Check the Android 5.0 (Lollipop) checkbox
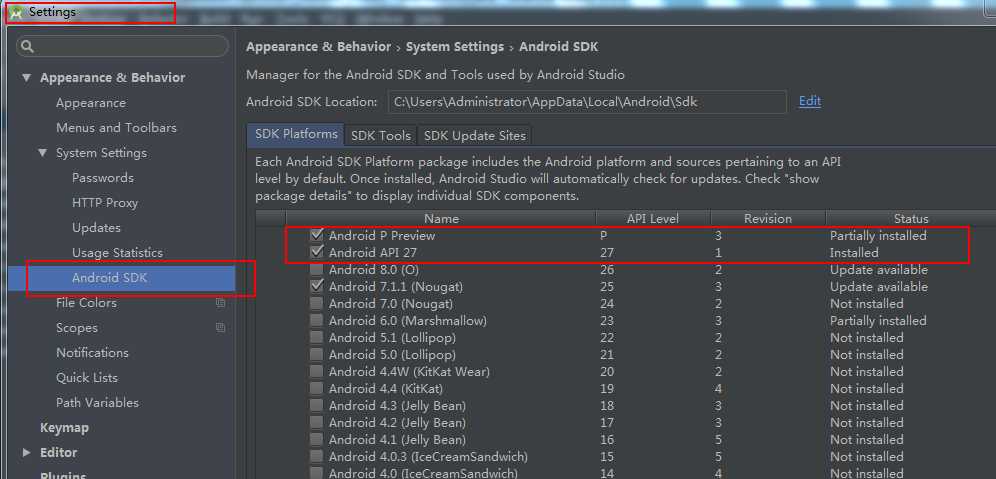Image resolution: width=996 pixels, height=479 pixels. (316, 354)
